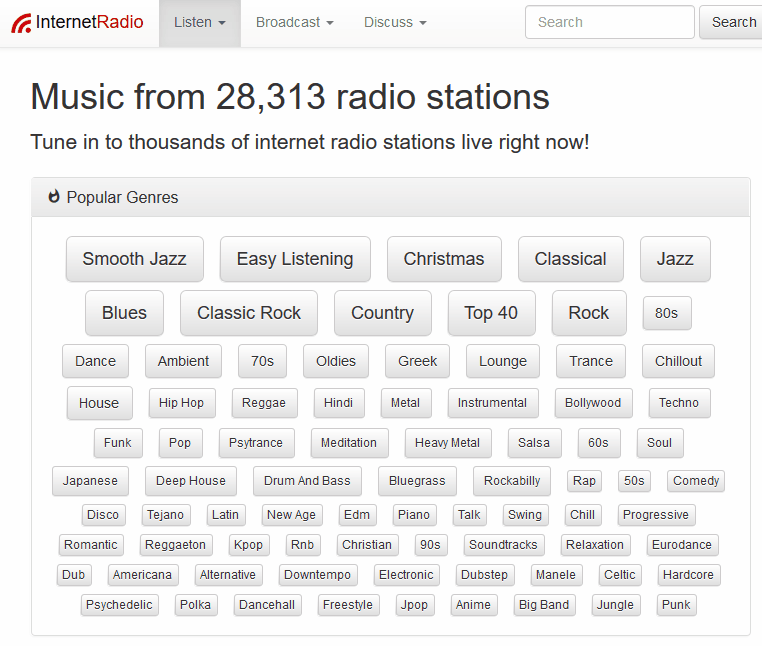The width and height of the screenshot is (762, 646).
Task: Select the Drum And Bass genre
Action: point(307,481)
